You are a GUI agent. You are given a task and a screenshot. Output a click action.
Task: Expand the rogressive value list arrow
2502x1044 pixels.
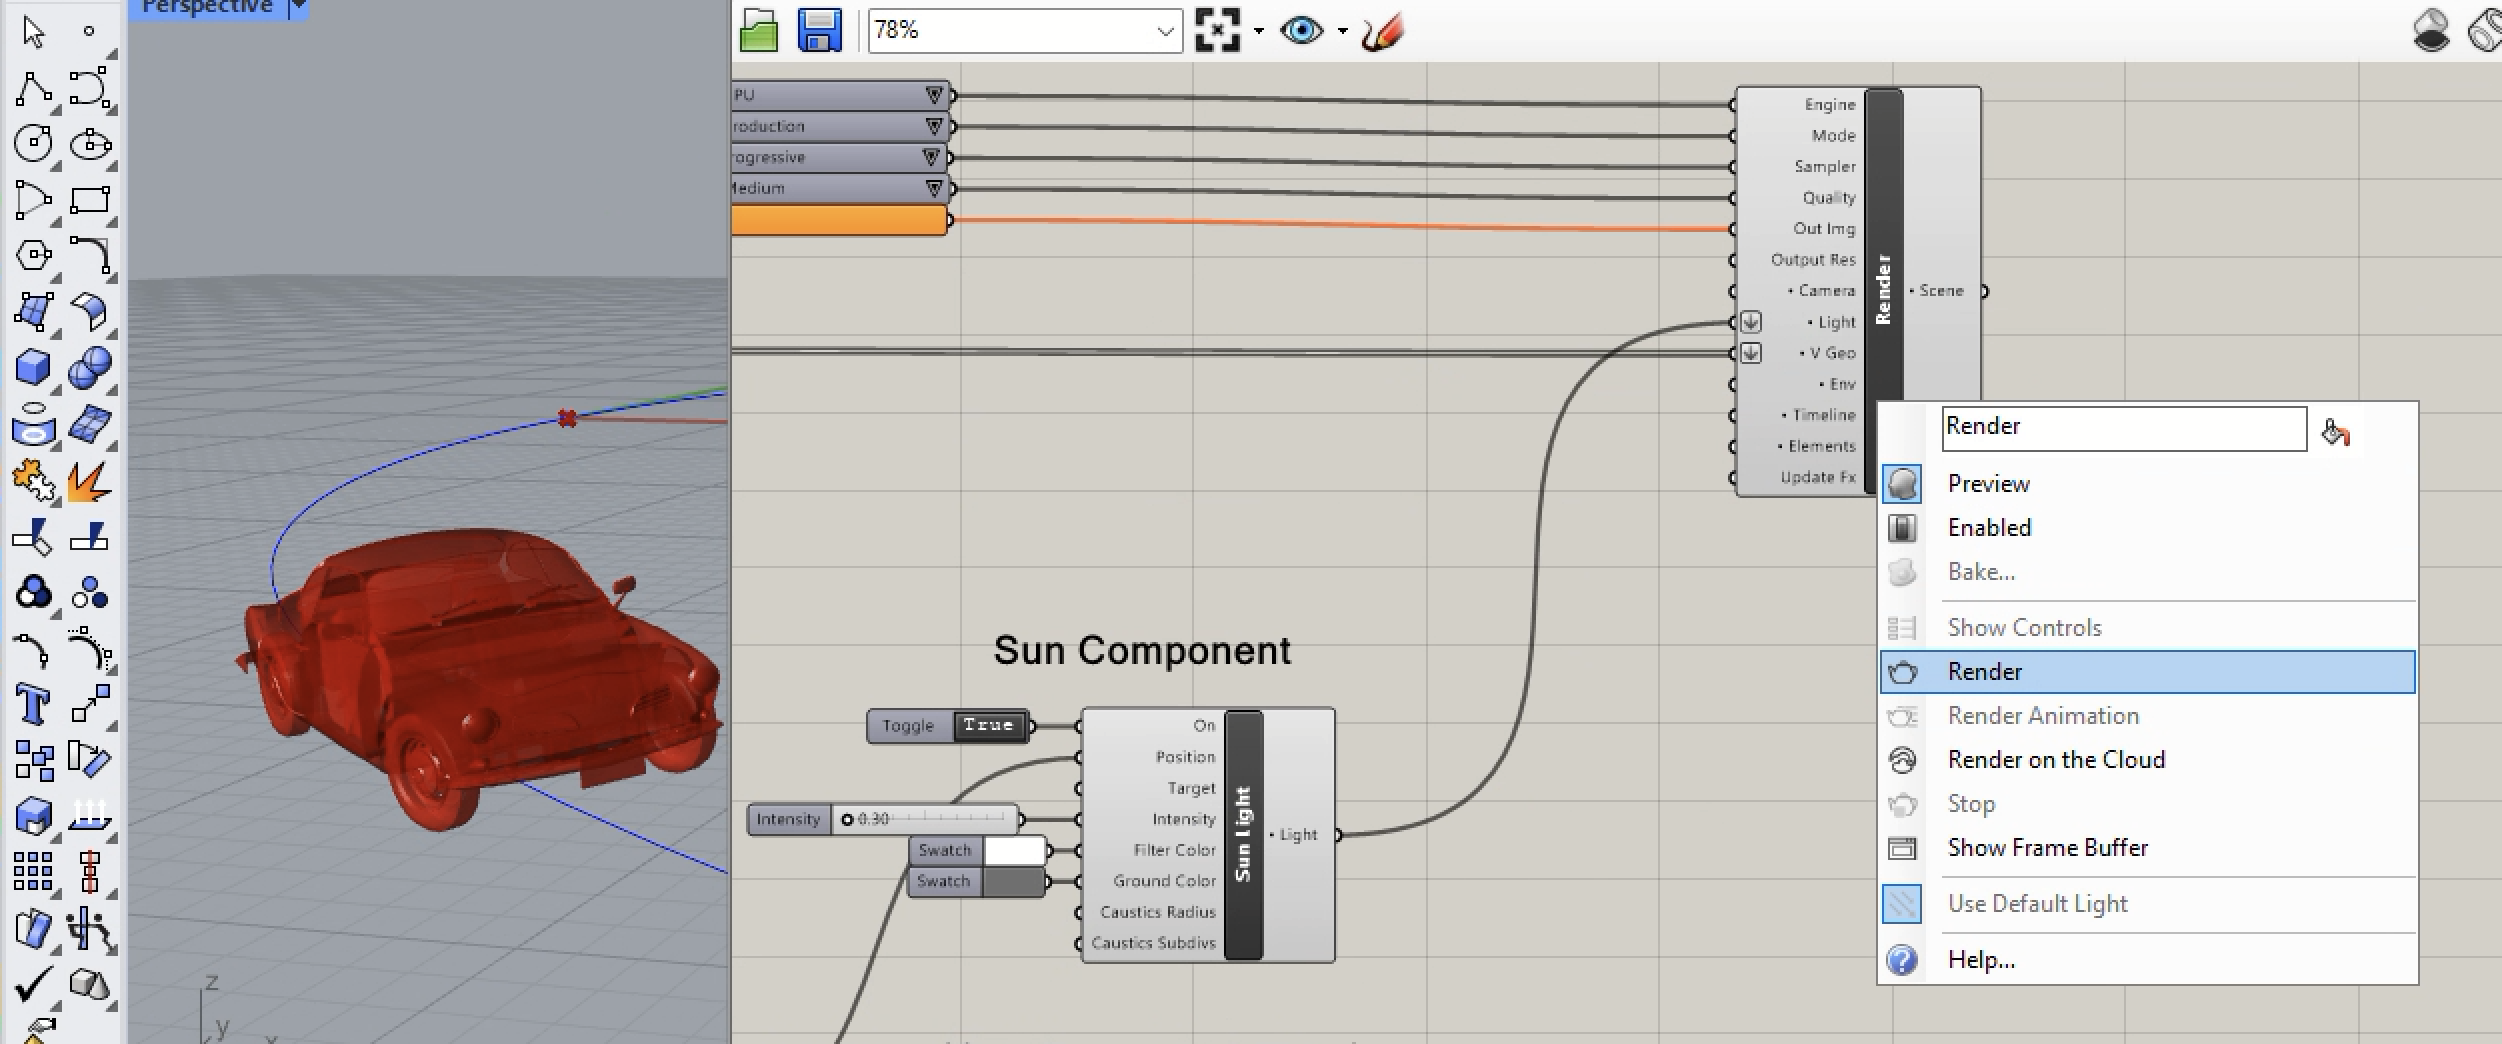point(932,157)
